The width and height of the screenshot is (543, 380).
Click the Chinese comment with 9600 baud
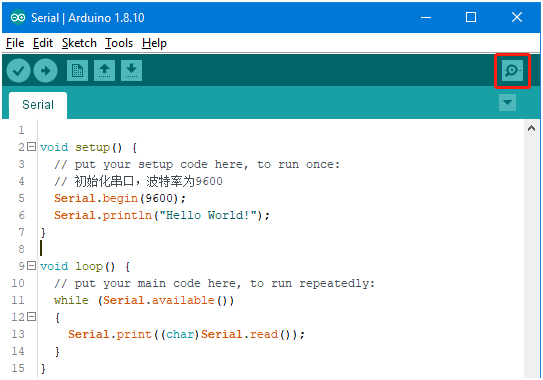point(138,181)
